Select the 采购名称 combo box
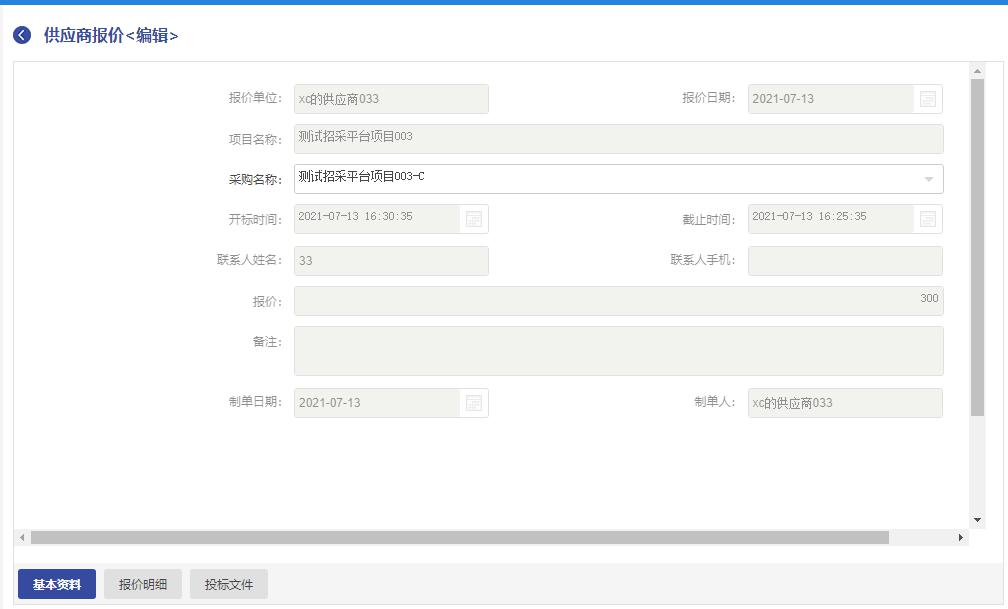Screen dimensions: 1008x609 (600, 179)
